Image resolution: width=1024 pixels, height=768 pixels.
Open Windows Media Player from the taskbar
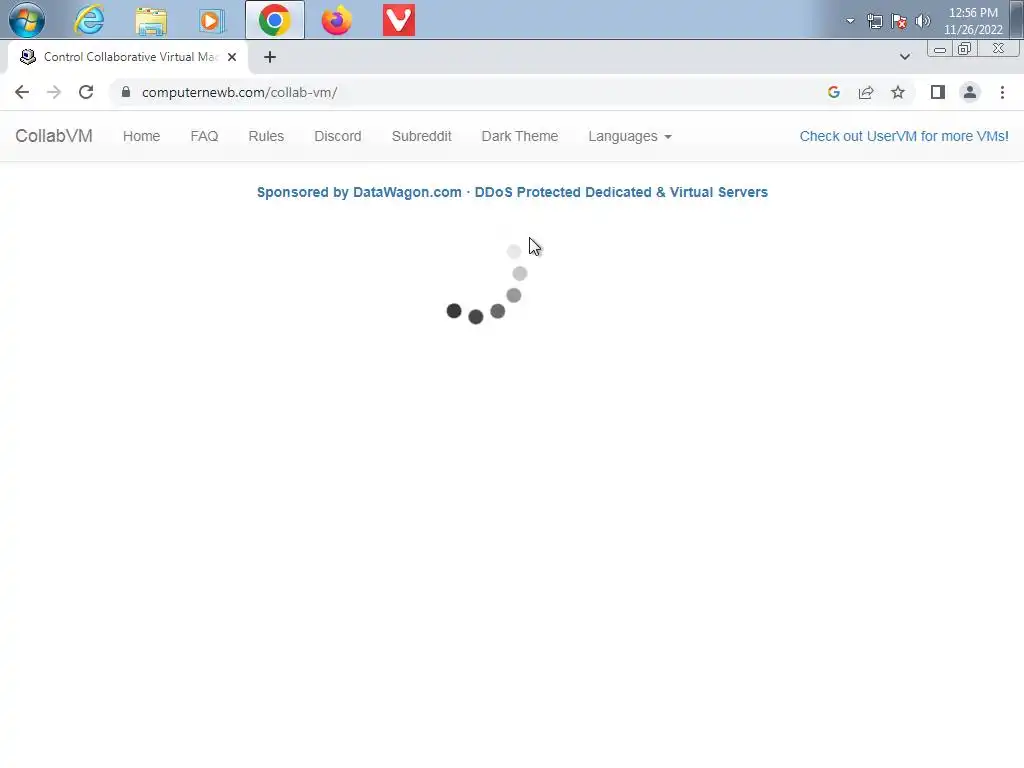coord(211,21)
